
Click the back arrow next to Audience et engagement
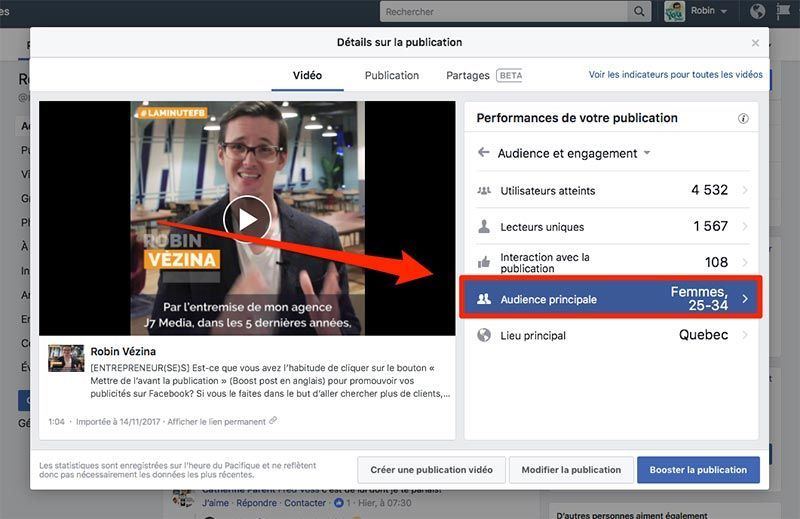tap(484, 153)
